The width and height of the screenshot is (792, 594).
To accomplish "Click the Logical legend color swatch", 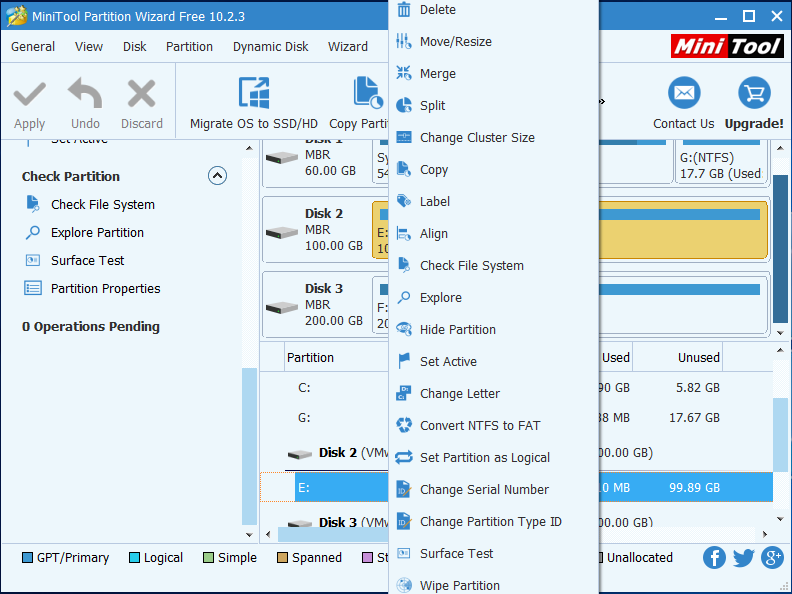I will (134, 558).
